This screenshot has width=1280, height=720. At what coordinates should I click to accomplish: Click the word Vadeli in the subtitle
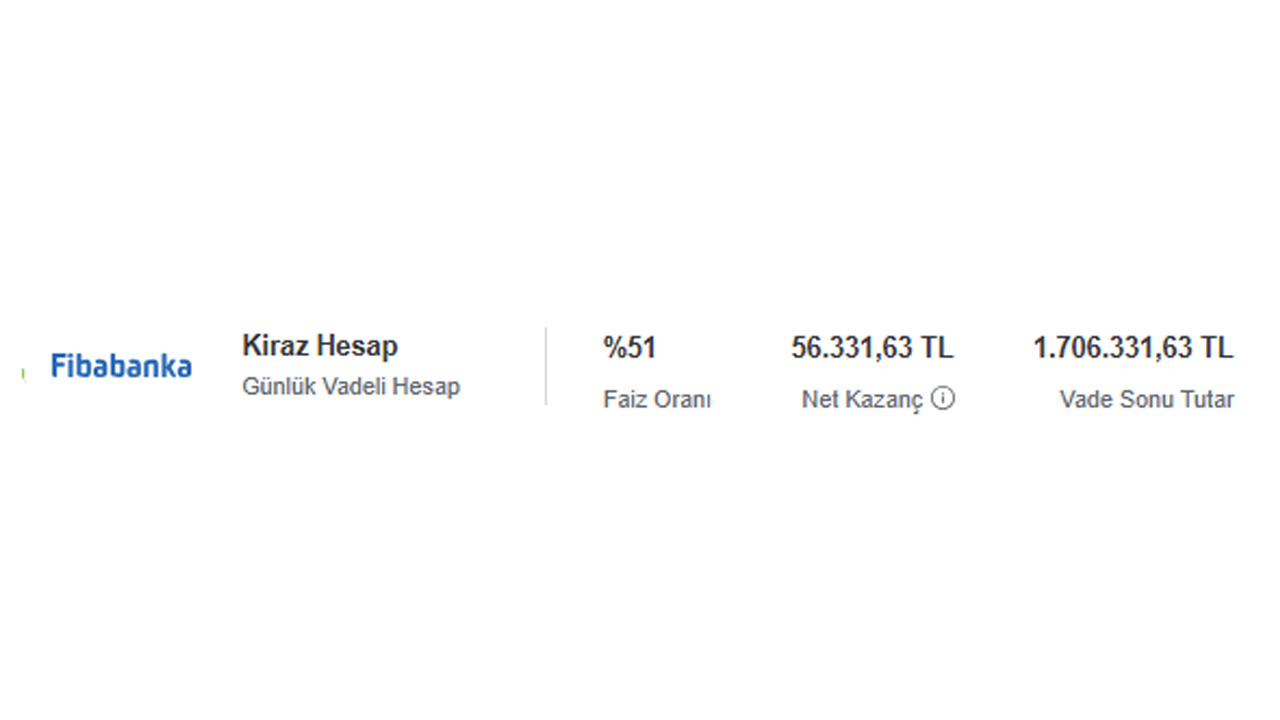pyautogui.click(x=353, y=386)
